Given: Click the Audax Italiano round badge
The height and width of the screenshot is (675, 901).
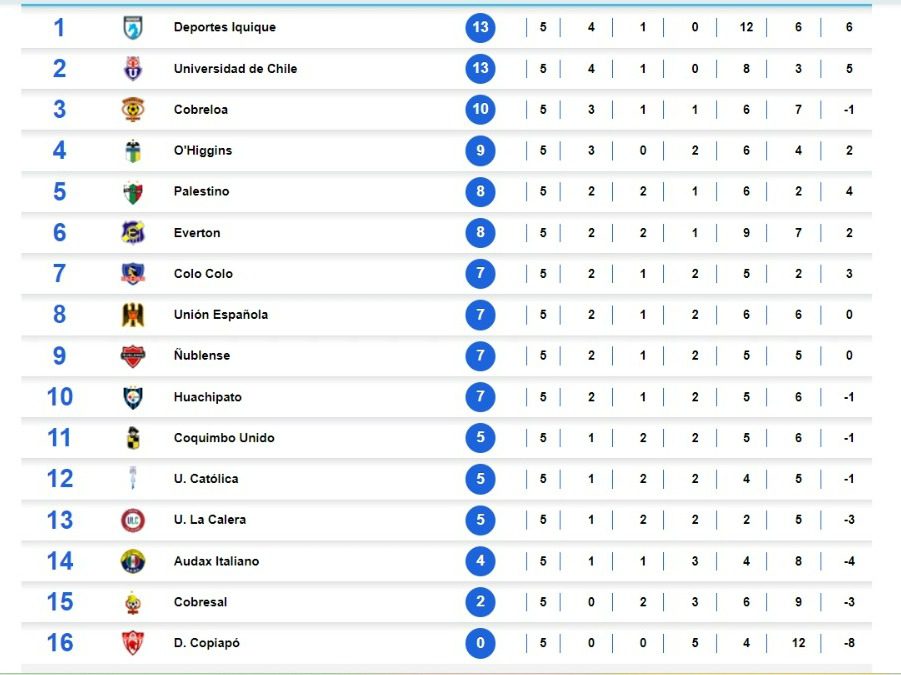Looking at the screenshot, I should [x=133, y=561].
